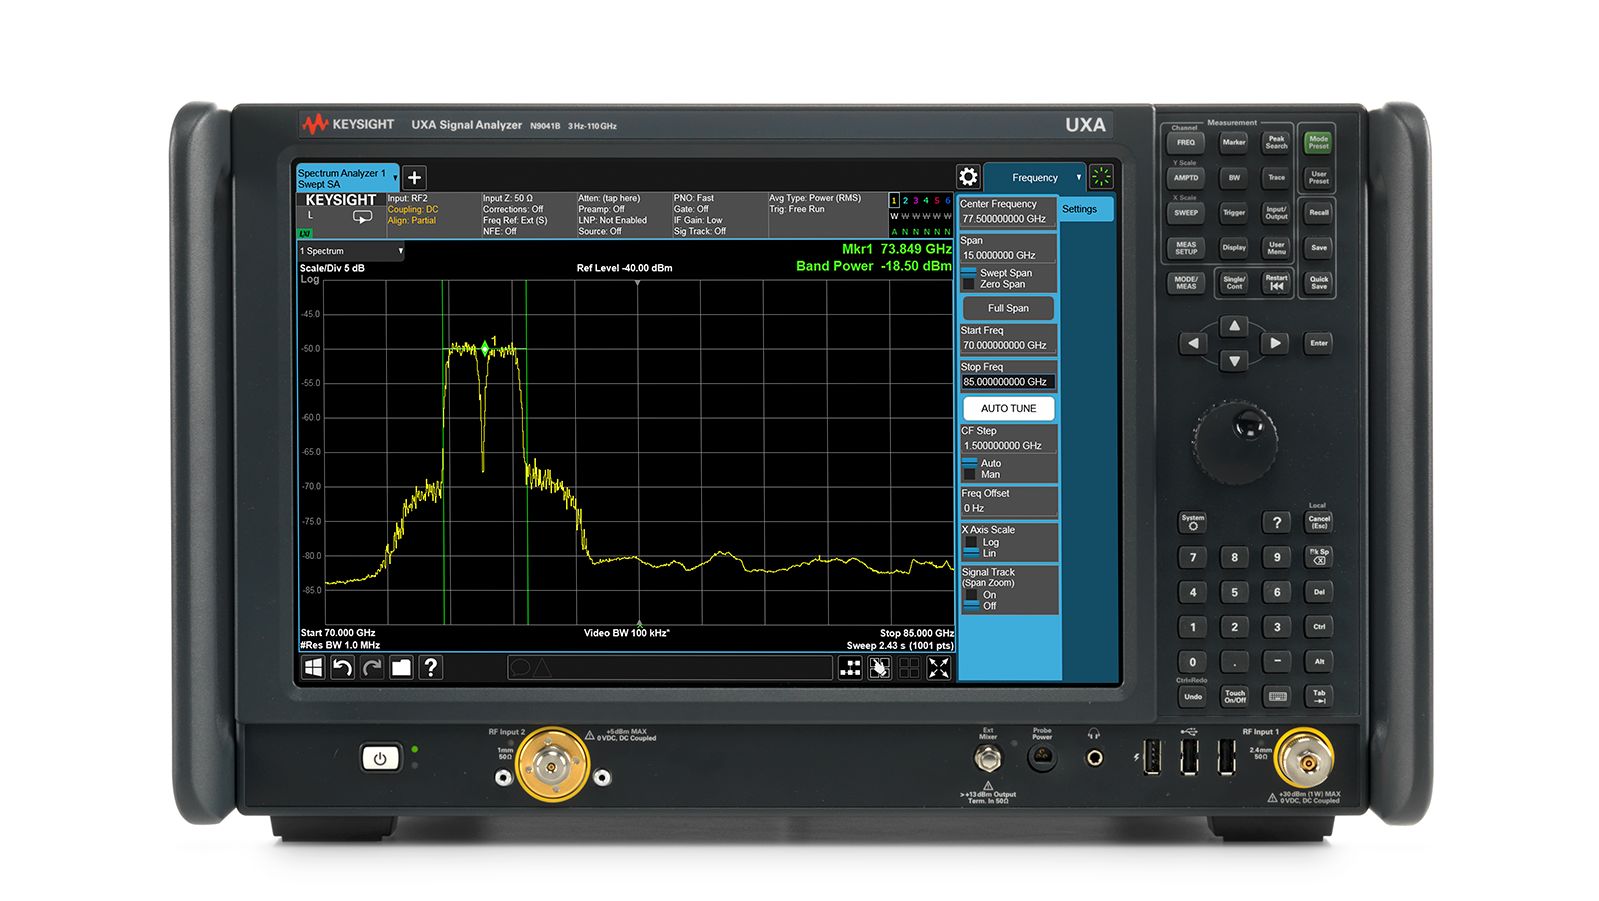This screenshot has height=901, width=1599.
Task: Toggle full screen display icon
Action: click(939, 669)
